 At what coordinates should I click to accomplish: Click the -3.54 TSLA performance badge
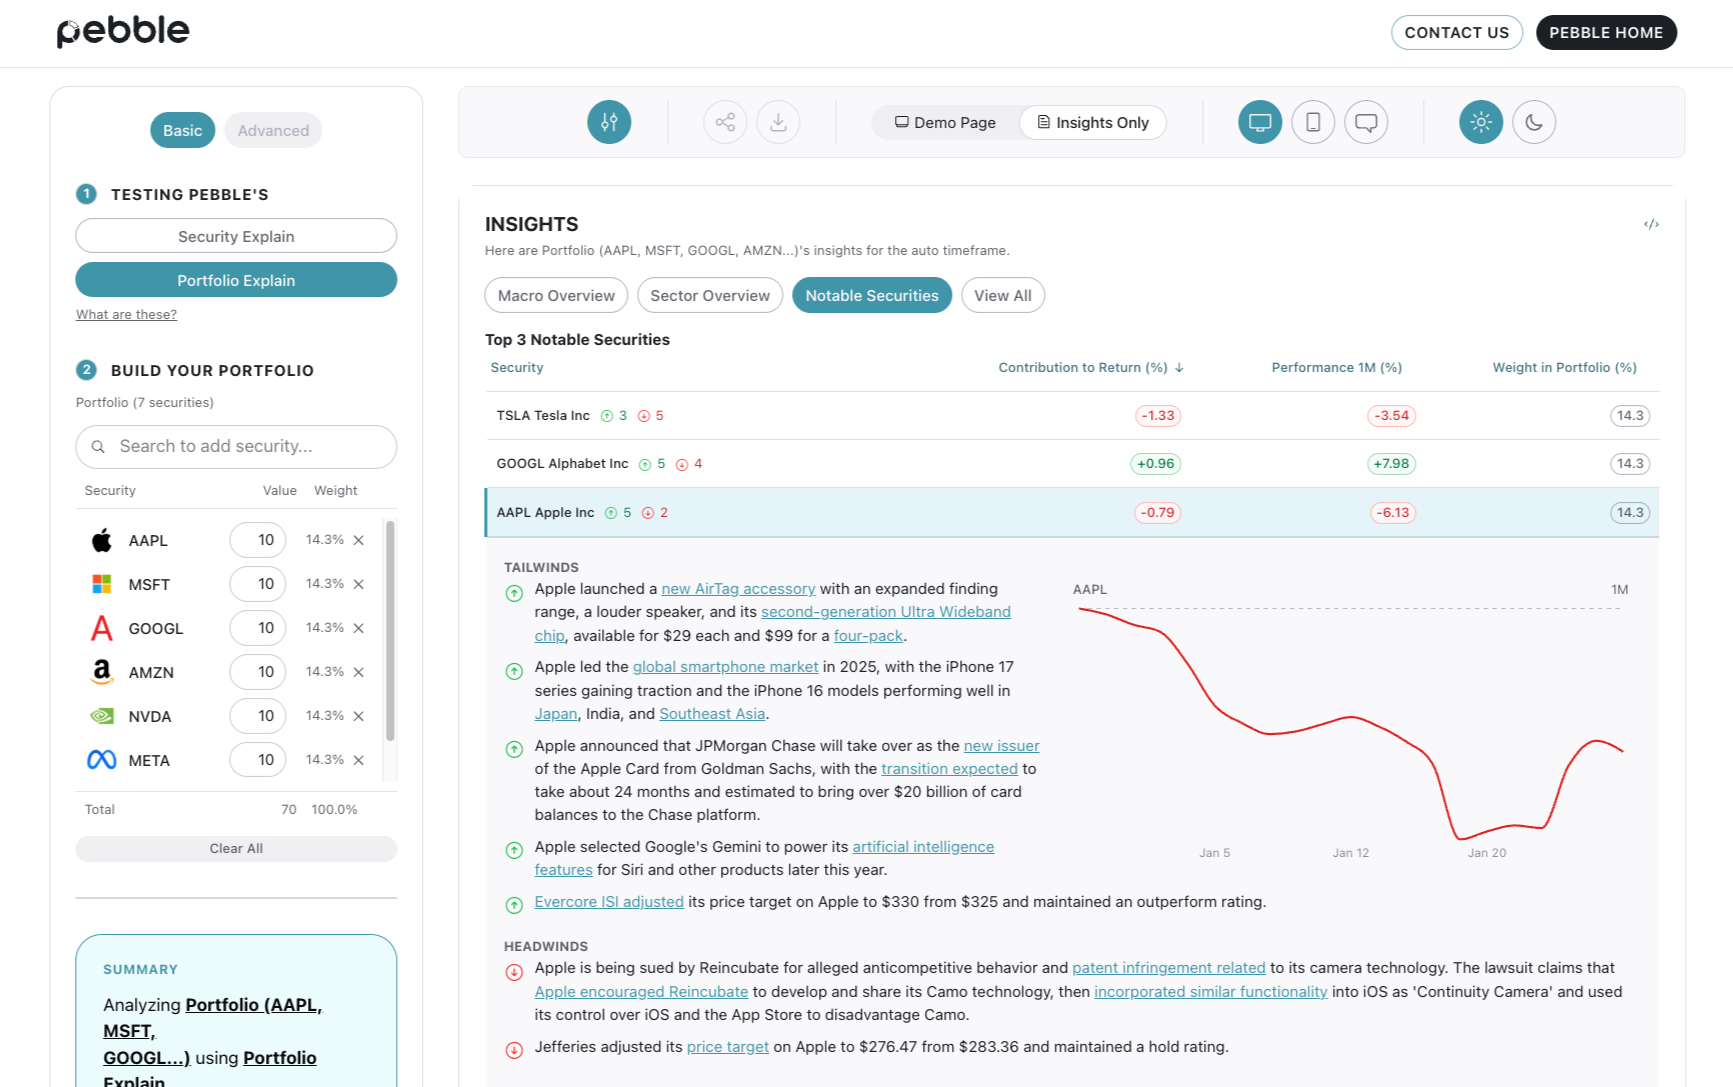[1391, 416]
